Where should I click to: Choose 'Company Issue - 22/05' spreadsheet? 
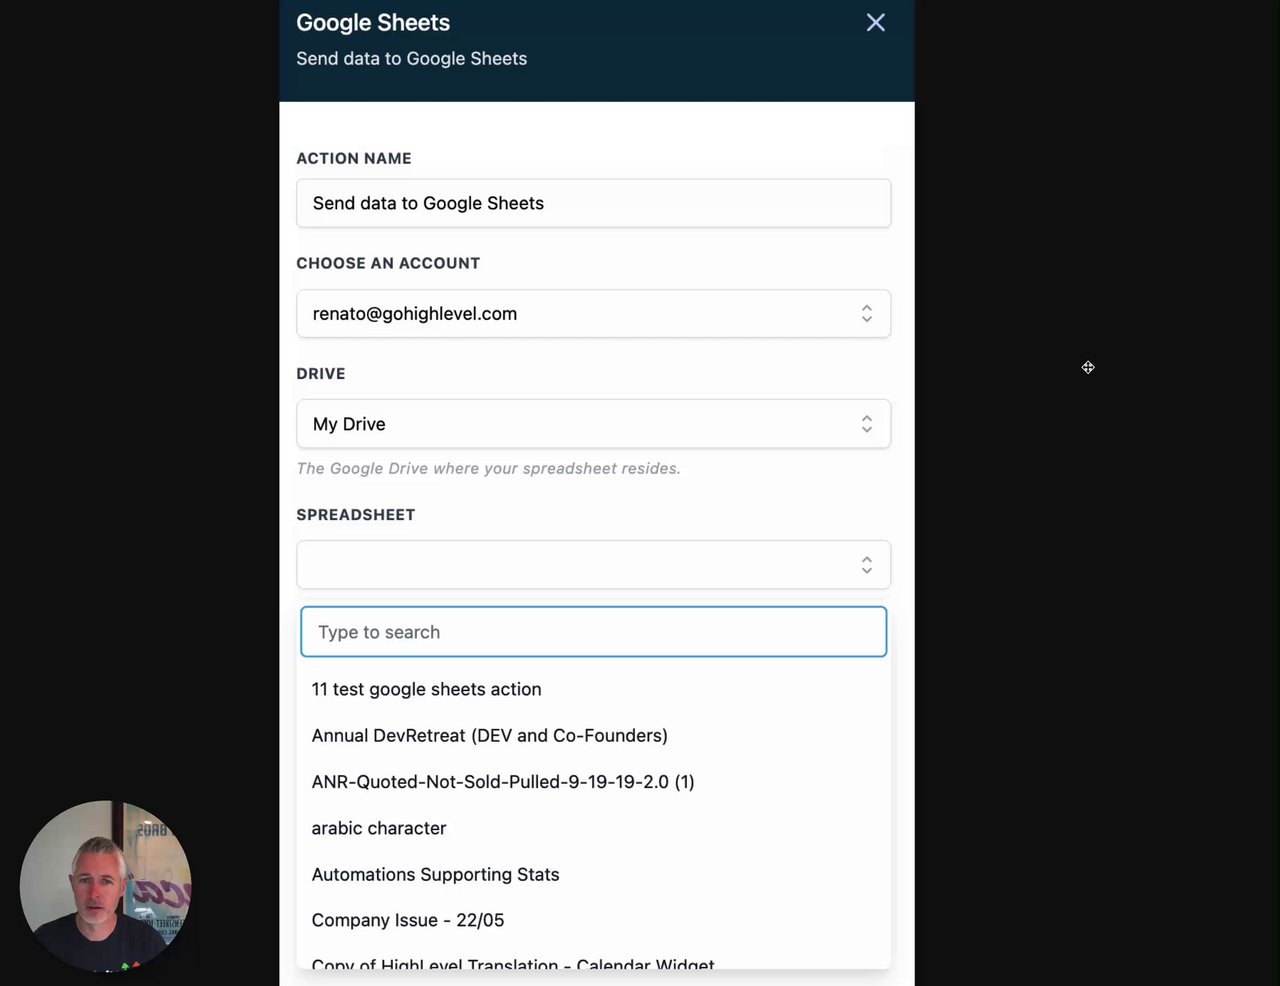[593, 920]
